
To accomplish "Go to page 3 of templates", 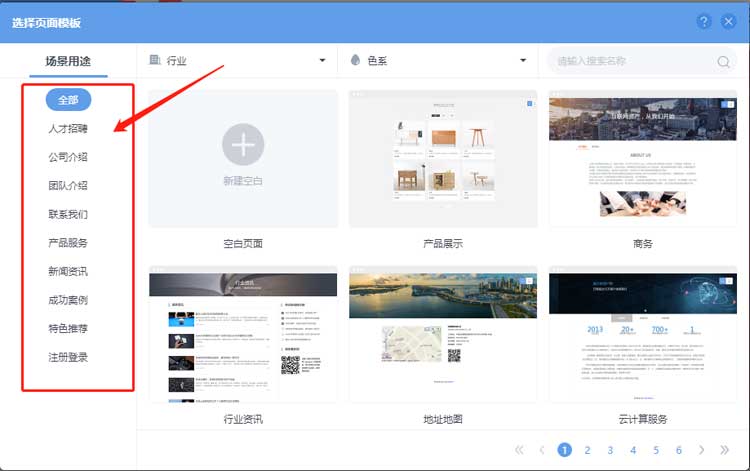I will tap(610, 451).
